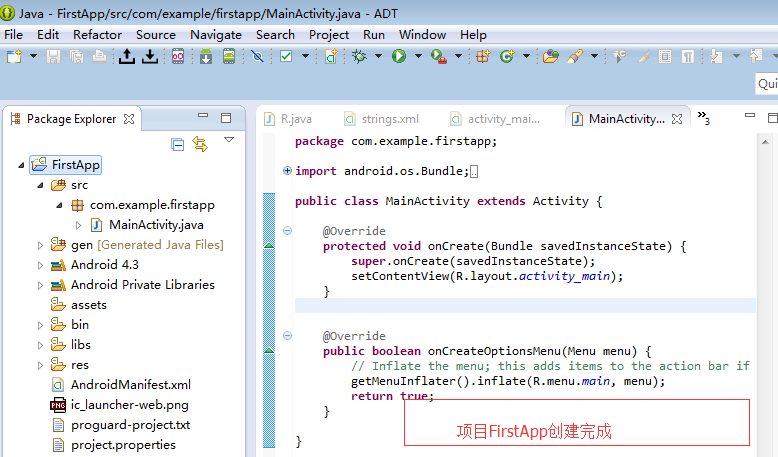Click Collapse All in Package Explorer
Image resolution: width=778 pixels, height=457 pixels.
(178, 144)
